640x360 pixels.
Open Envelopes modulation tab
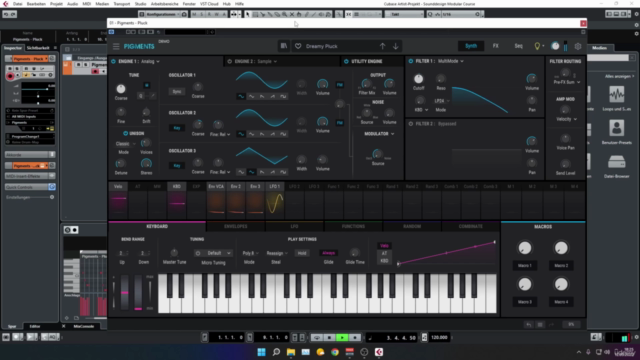(236, 227)
